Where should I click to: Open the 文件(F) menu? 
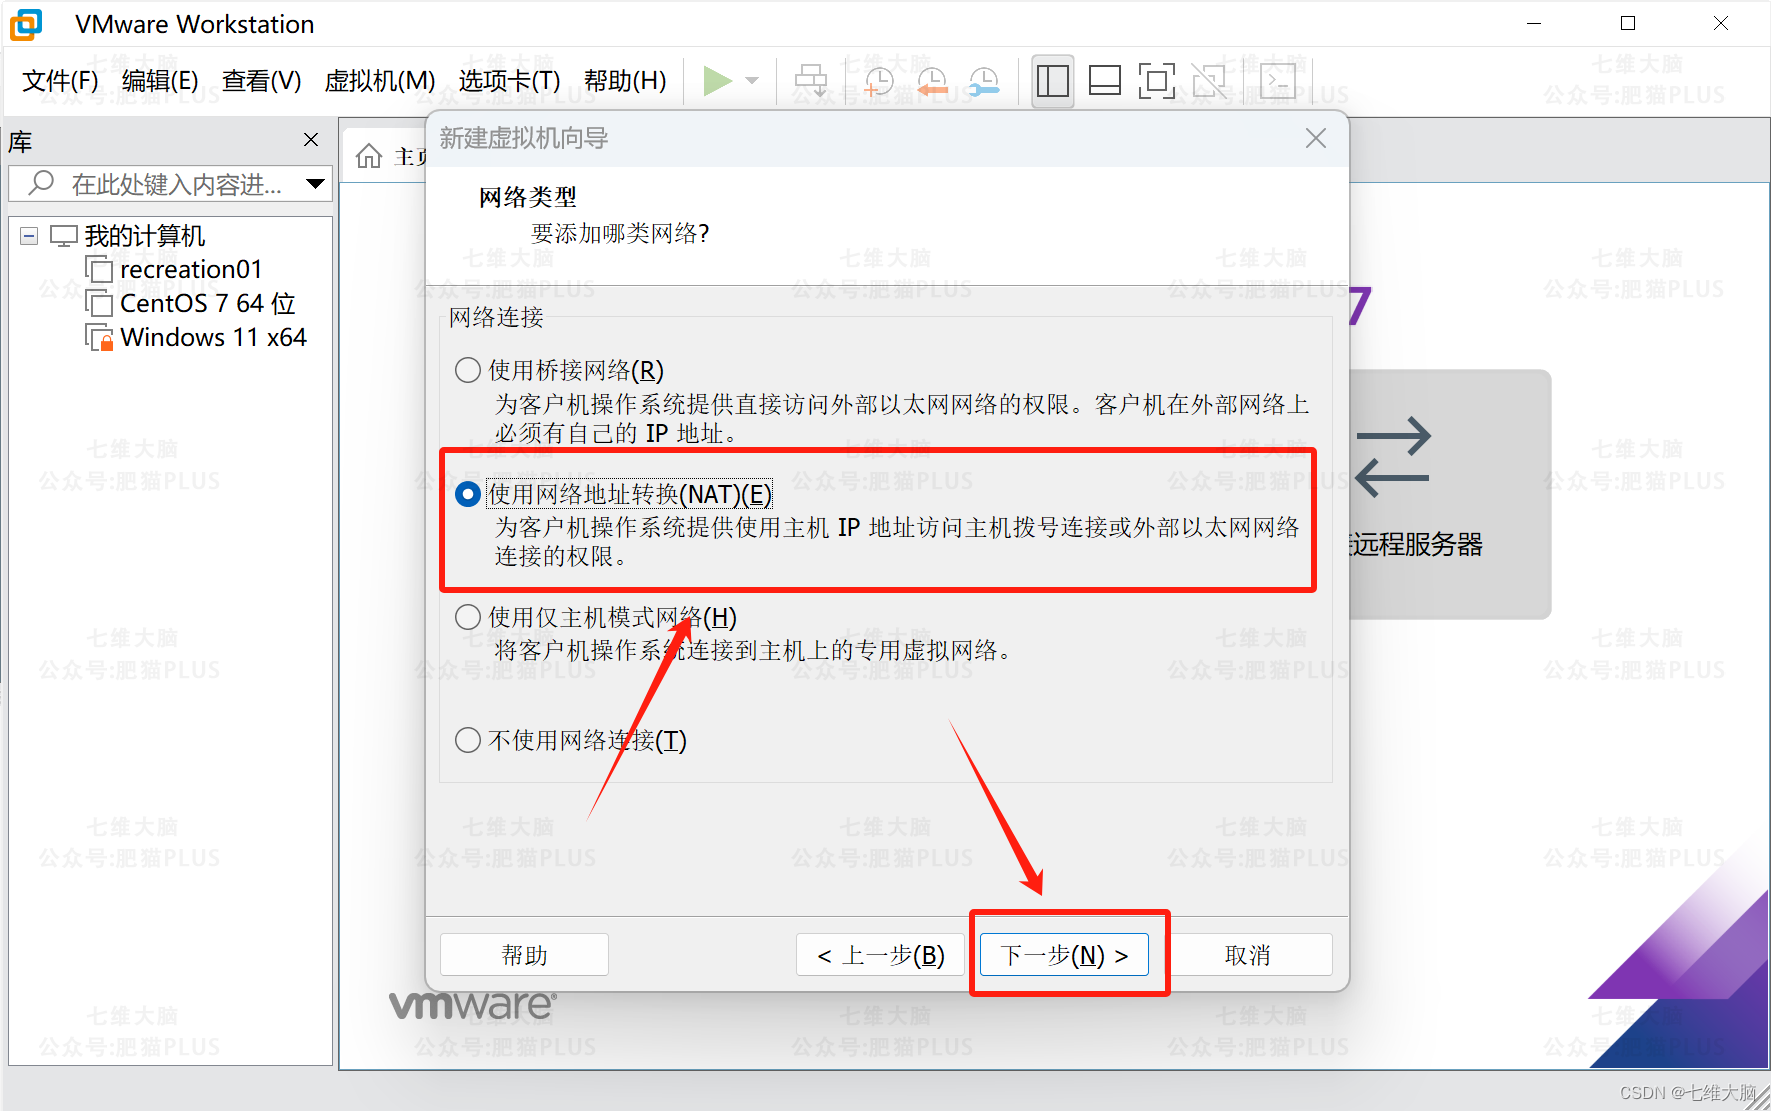pyautogui.click(x=60, y=81)
